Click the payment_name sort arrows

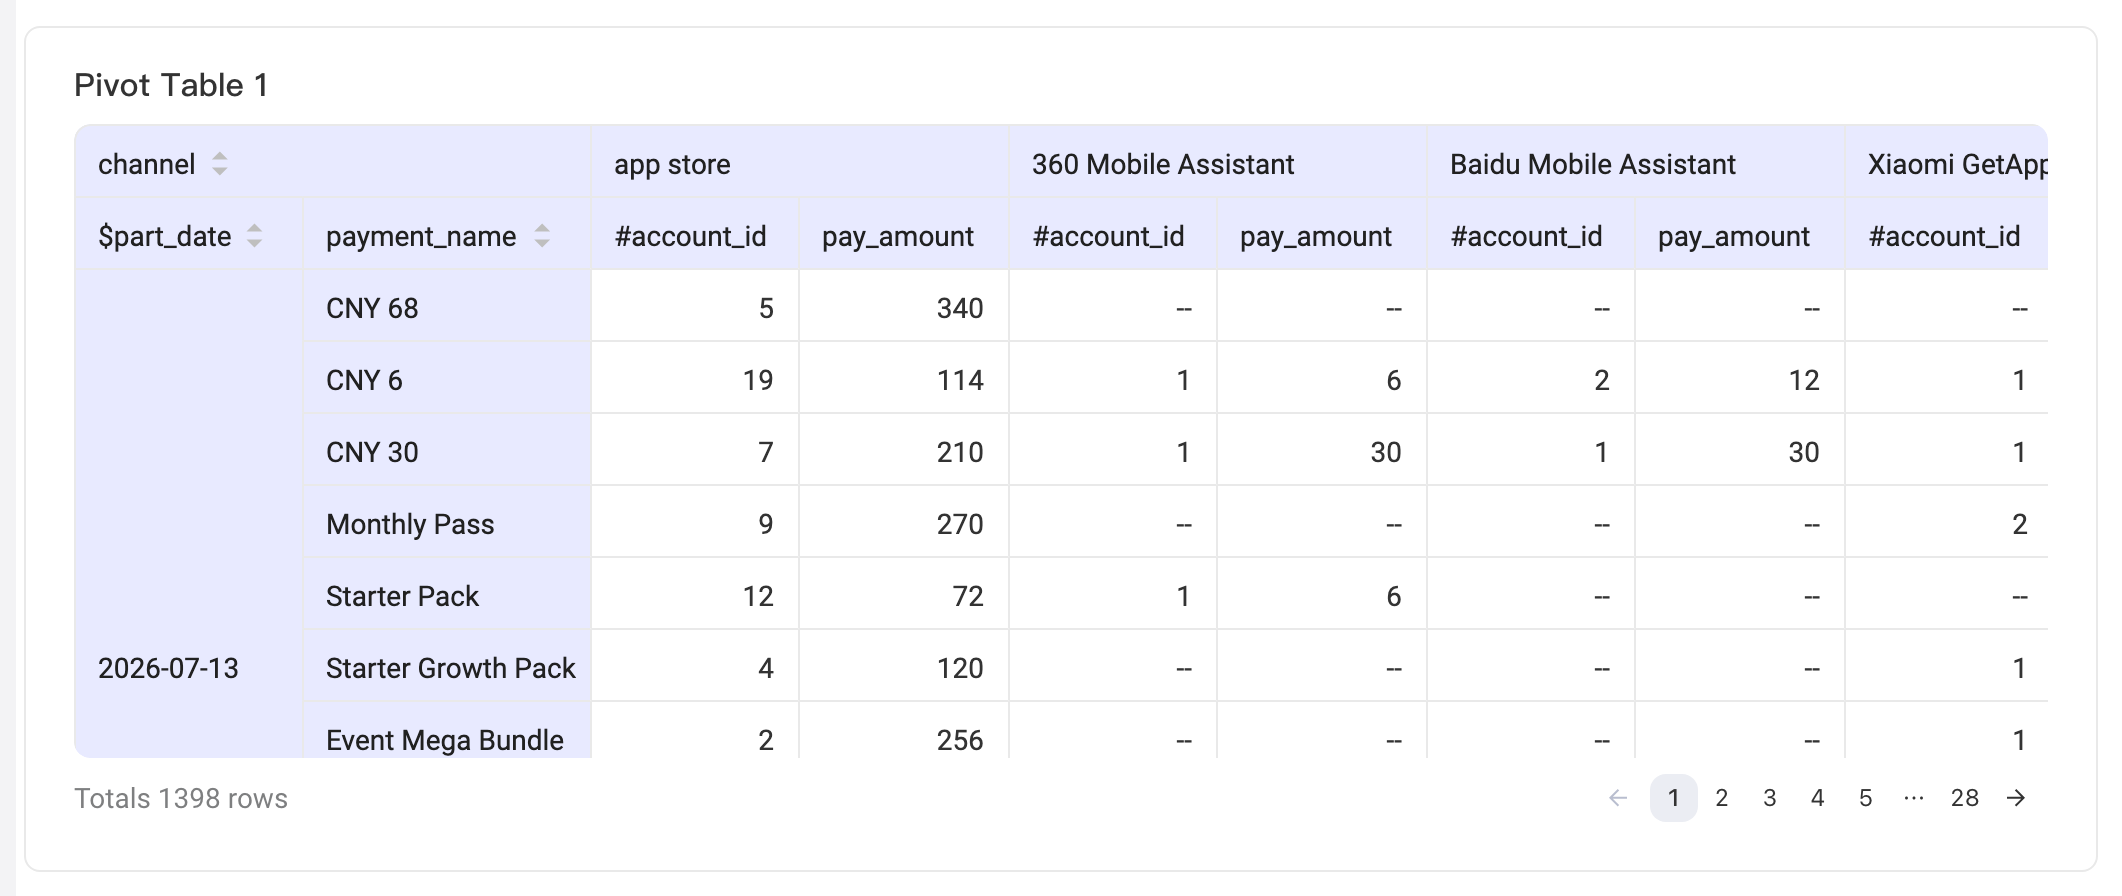click(x=542, y=236)
